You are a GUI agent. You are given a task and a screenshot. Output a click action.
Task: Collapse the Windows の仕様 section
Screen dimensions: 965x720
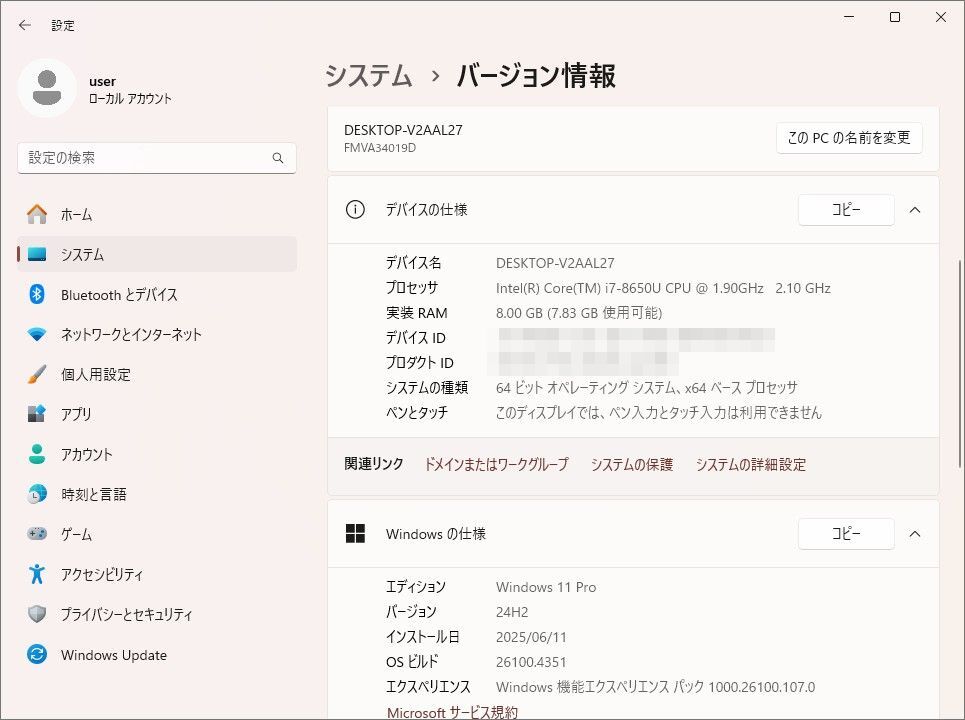915,534
